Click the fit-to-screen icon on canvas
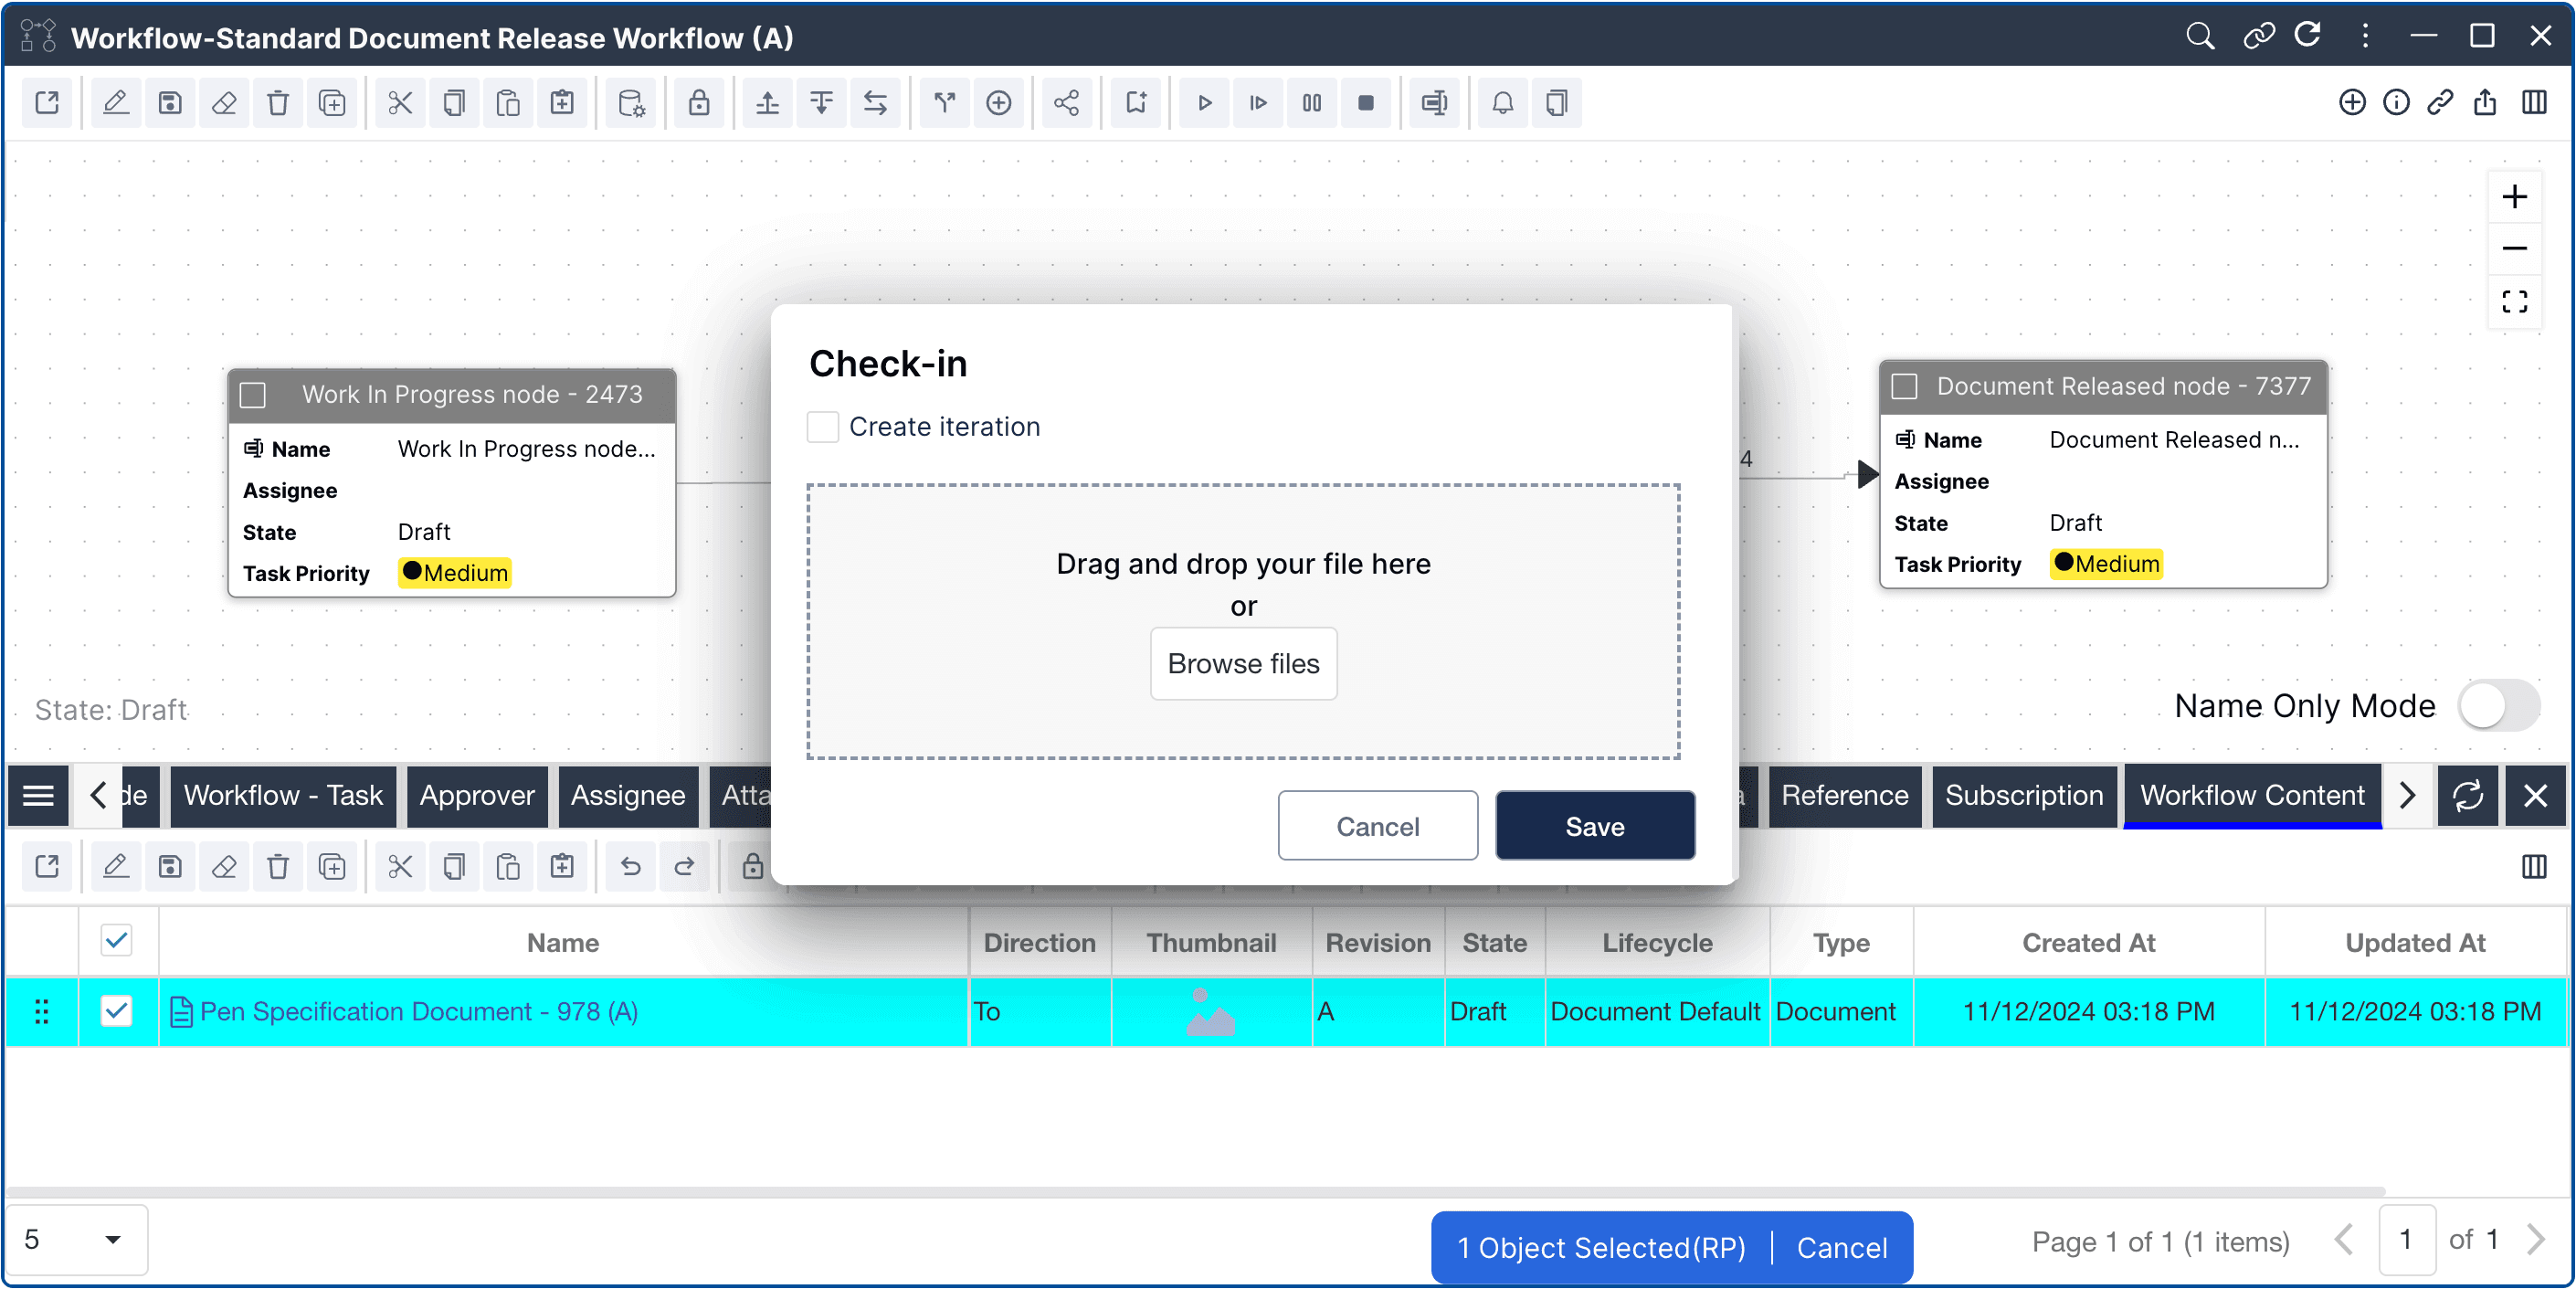Viewport: 2576px width, 1289px height. tap(2514, 302)
